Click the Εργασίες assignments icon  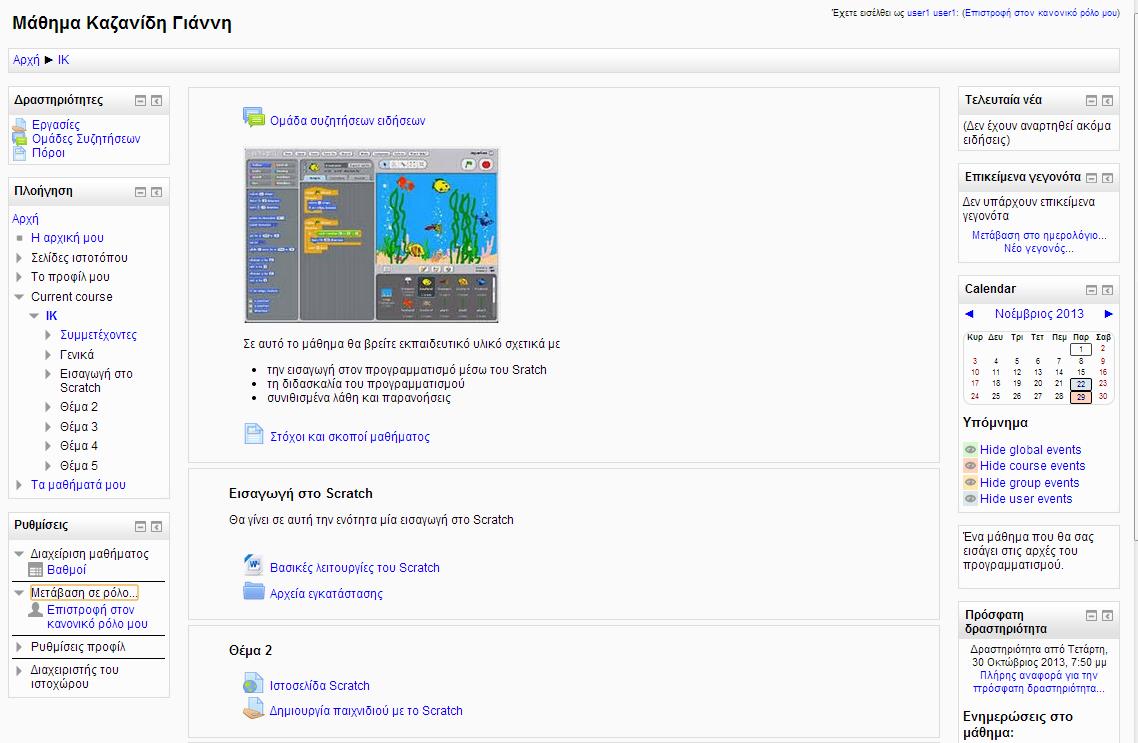[20, 126]
